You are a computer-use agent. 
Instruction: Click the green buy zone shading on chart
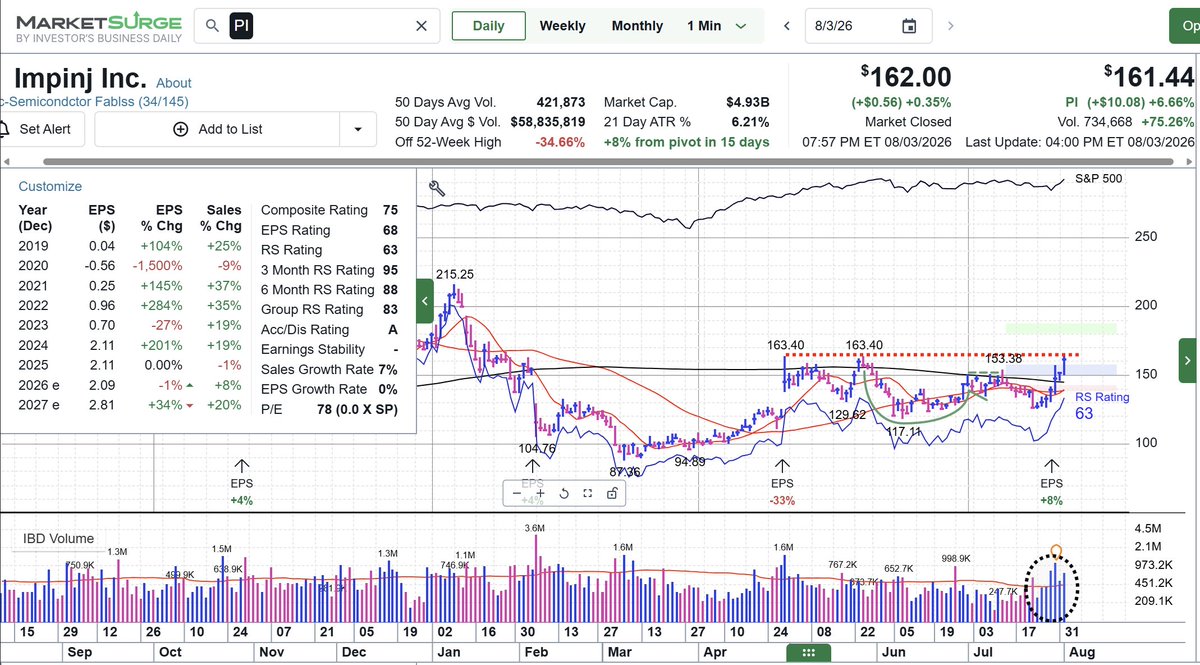click(x=1061, y=328)
